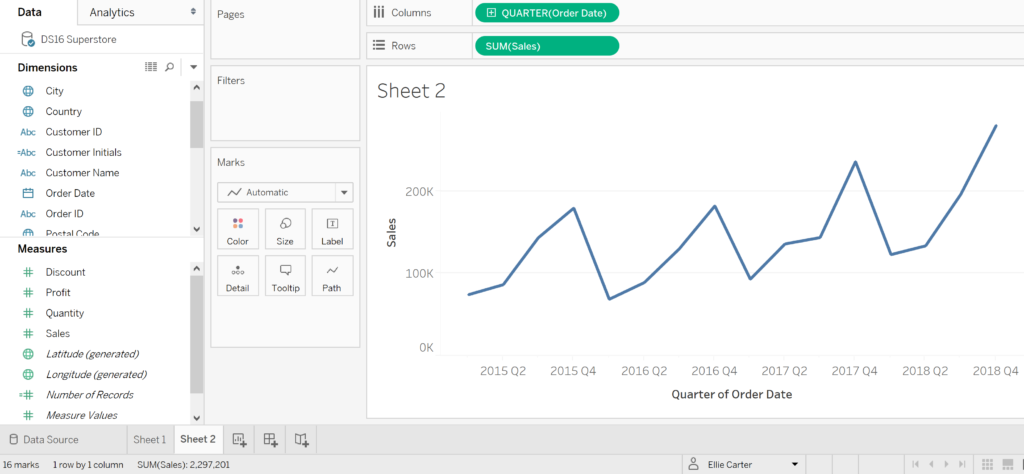Click the Tooltip marks button
This screenshot has height=474, width=1024.
pyautogui.click(x=285, y=276)
